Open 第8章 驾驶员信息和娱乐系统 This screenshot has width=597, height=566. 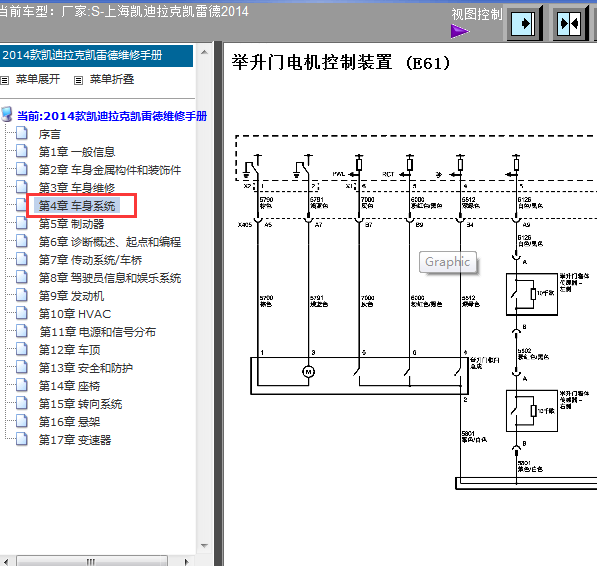110,278
